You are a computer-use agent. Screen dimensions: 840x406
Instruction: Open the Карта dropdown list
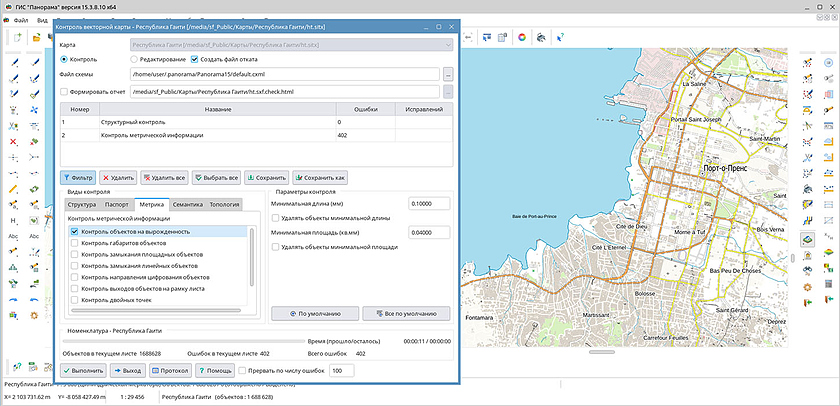click(x=447, y=44)
